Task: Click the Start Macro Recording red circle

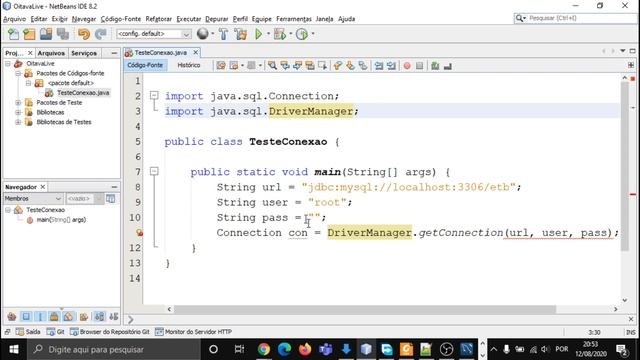Action: coord(407,66)
